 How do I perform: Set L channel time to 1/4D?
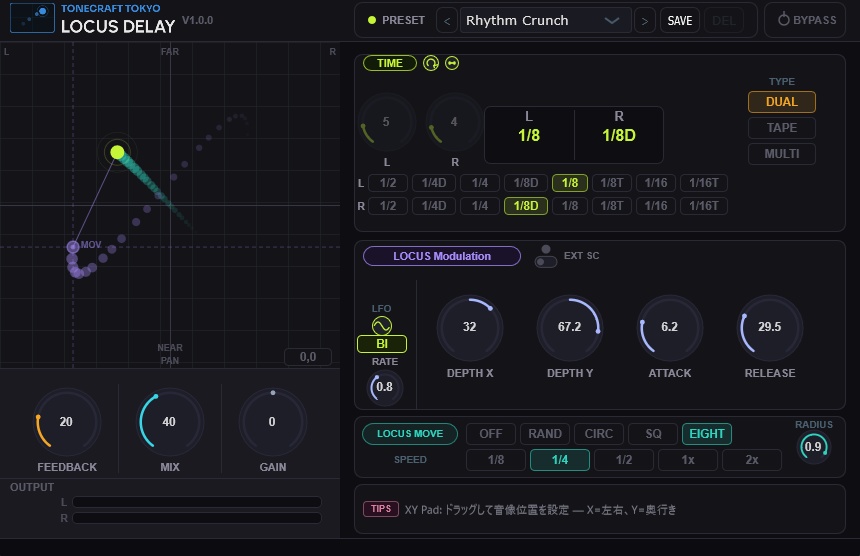pos(434,183)
